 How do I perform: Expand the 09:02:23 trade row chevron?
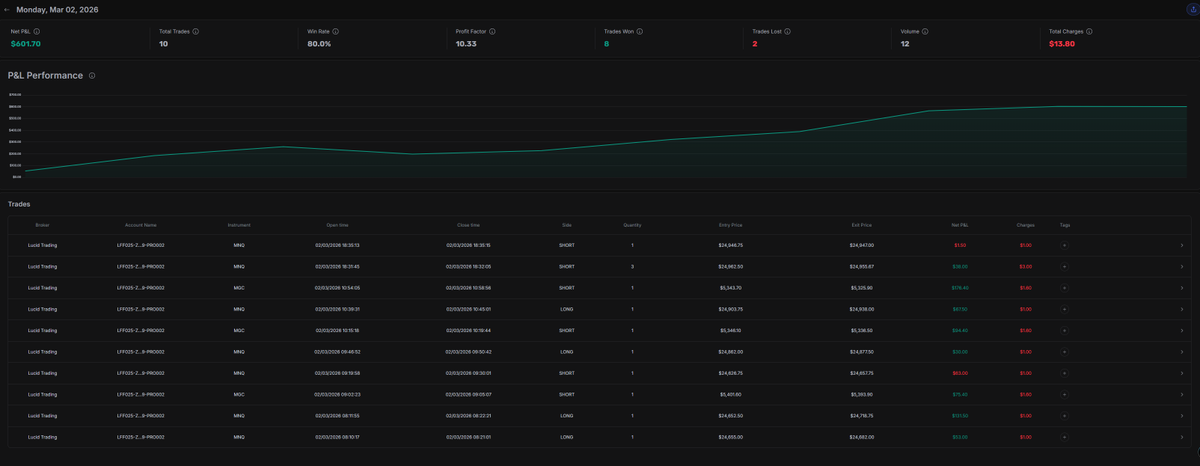(1181, 394)
